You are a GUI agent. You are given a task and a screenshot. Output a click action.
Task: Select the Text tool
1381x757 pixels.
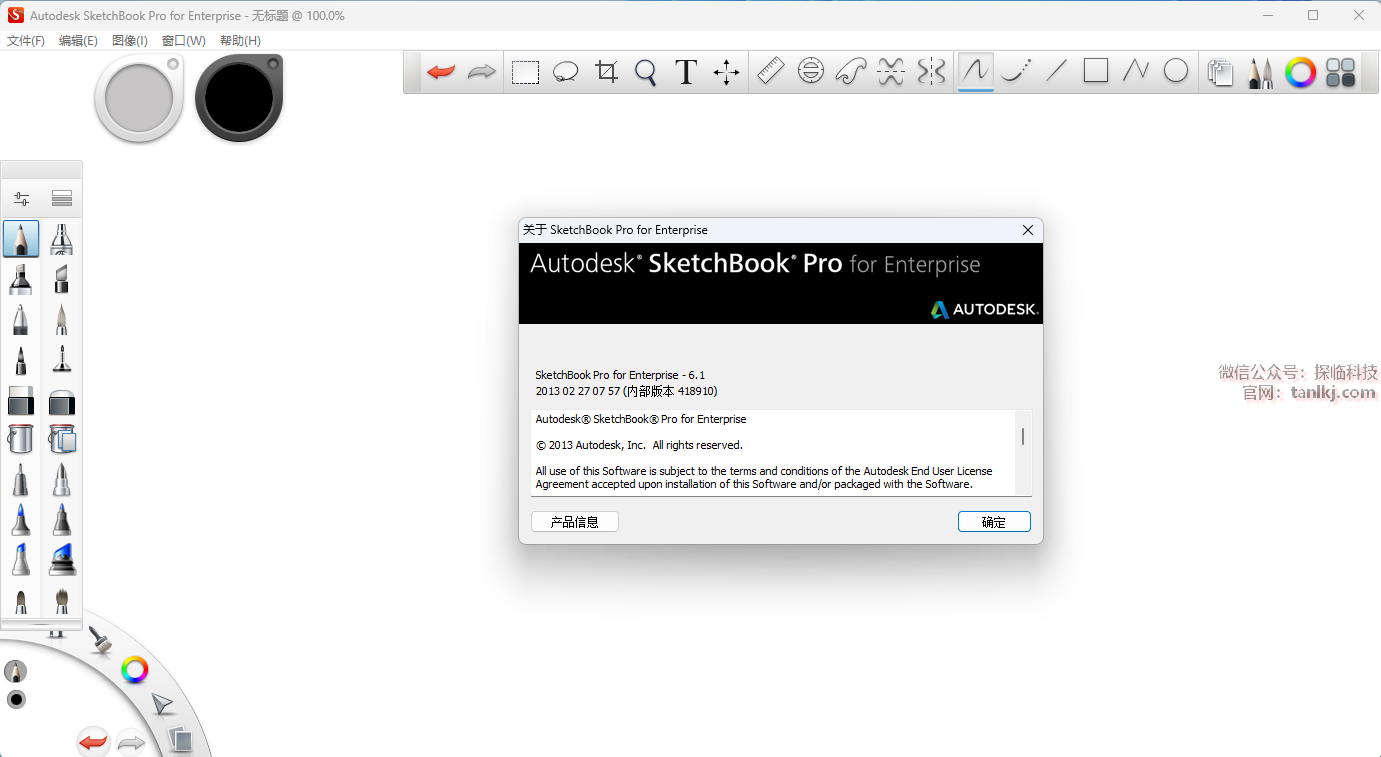(686, 72)
